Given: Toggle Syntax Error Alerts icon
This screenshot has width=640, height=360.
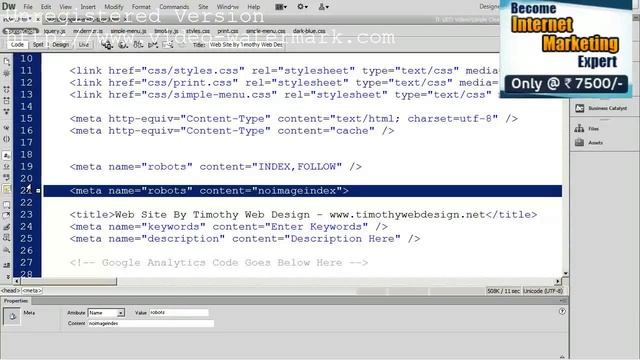Looking at the screenshot, I should coord(7,189).
